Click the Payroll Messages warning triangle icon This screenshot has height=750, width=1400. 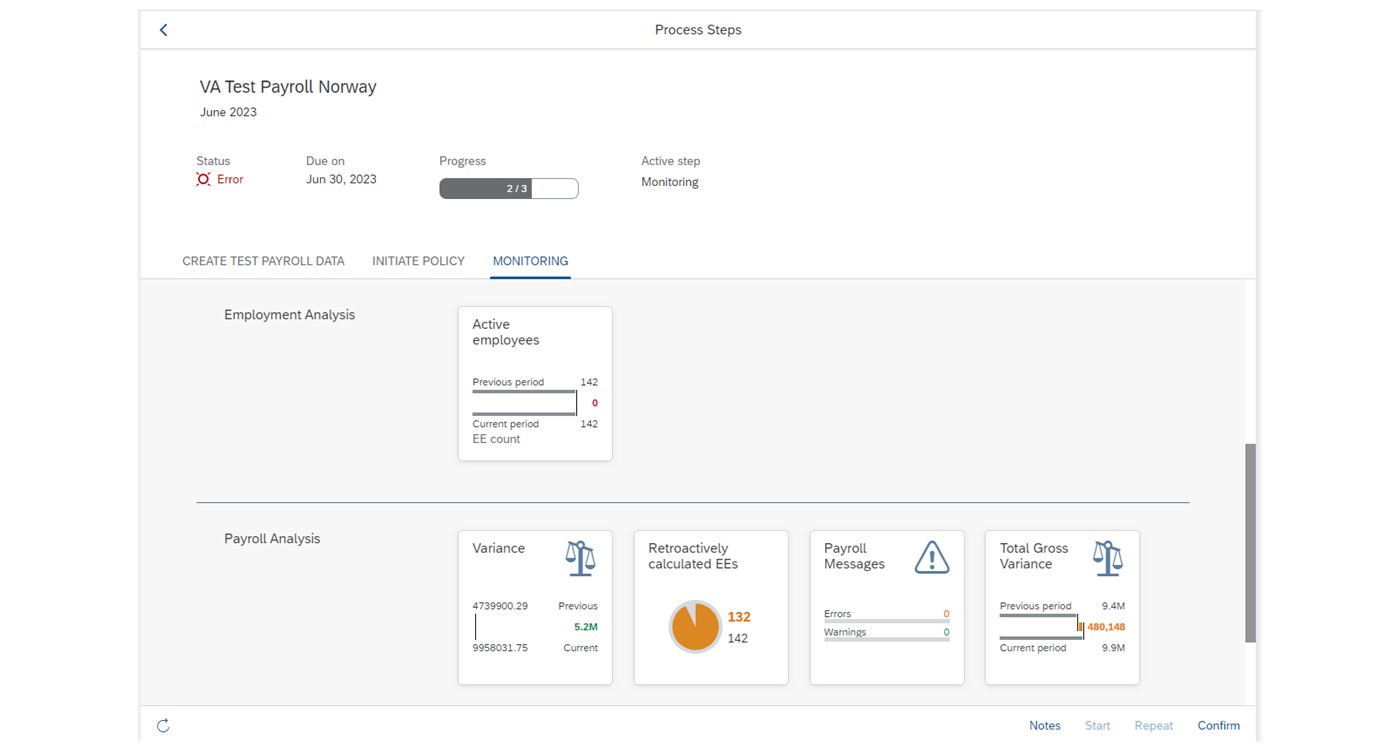pos(931,557)
